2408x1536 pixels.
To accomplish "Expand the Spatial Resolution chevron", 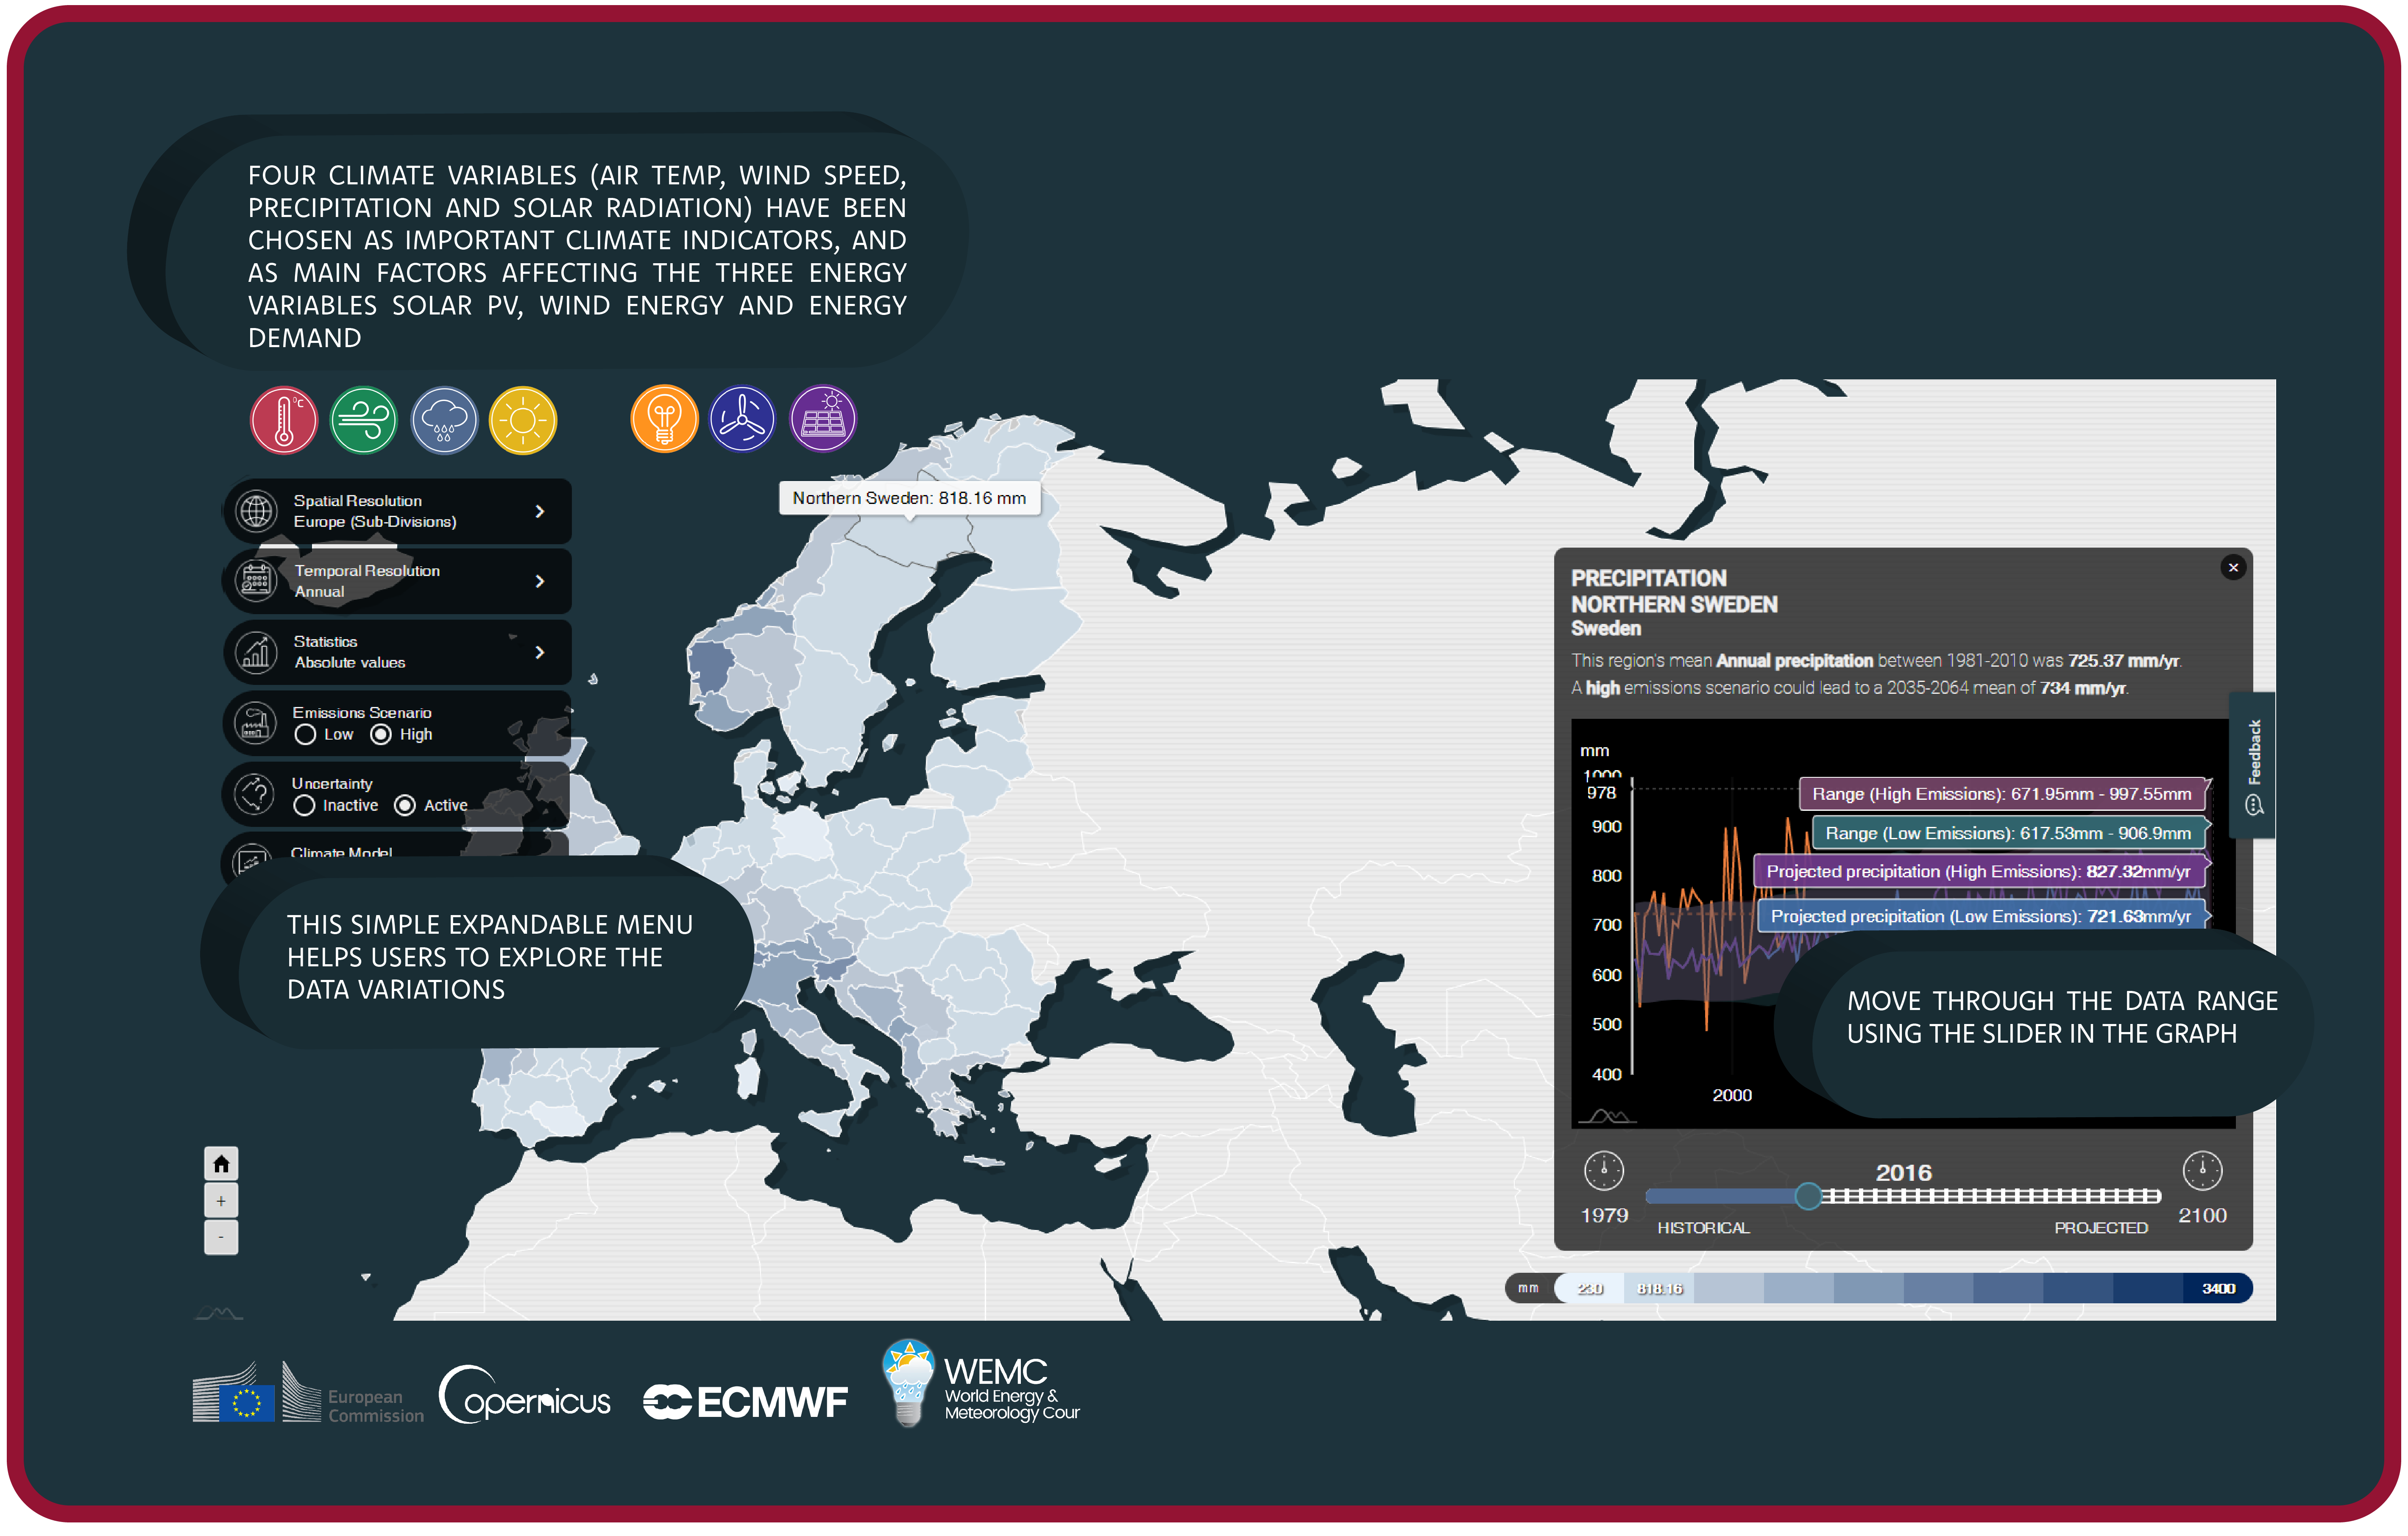I will click(x=540, y=511).
